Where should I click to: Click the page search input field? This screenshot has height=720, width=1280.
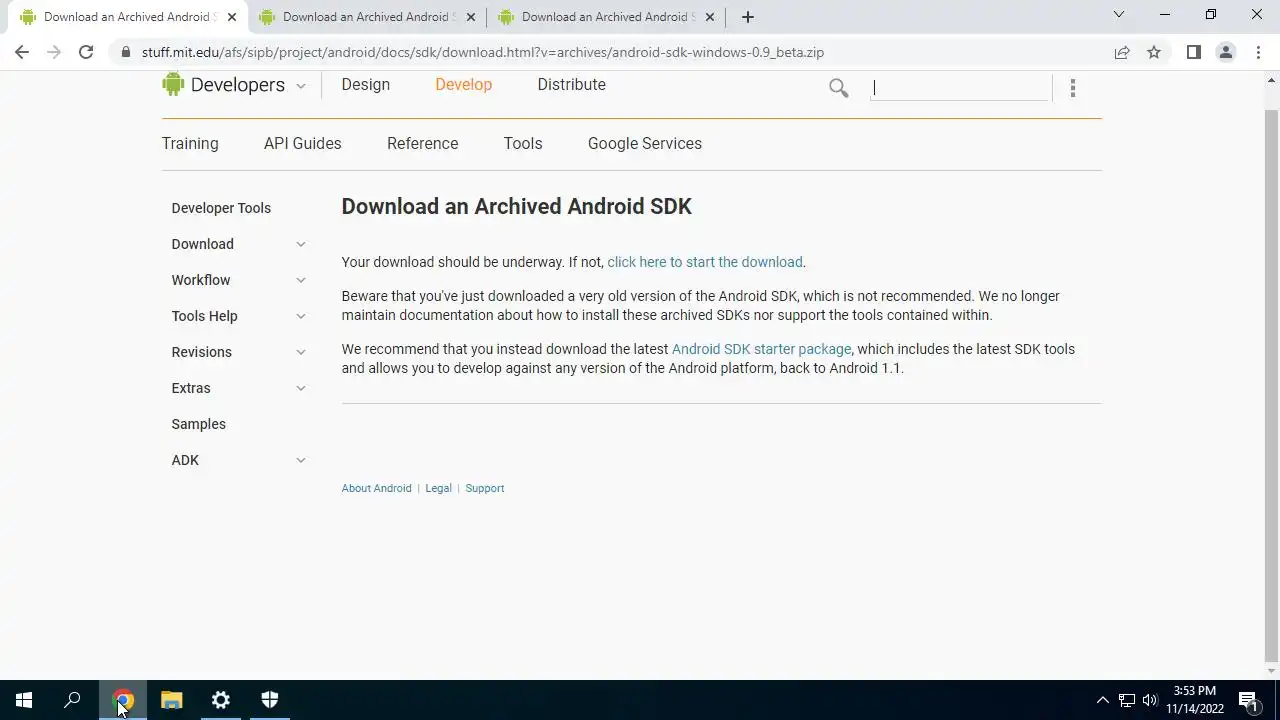click(960, 88)
